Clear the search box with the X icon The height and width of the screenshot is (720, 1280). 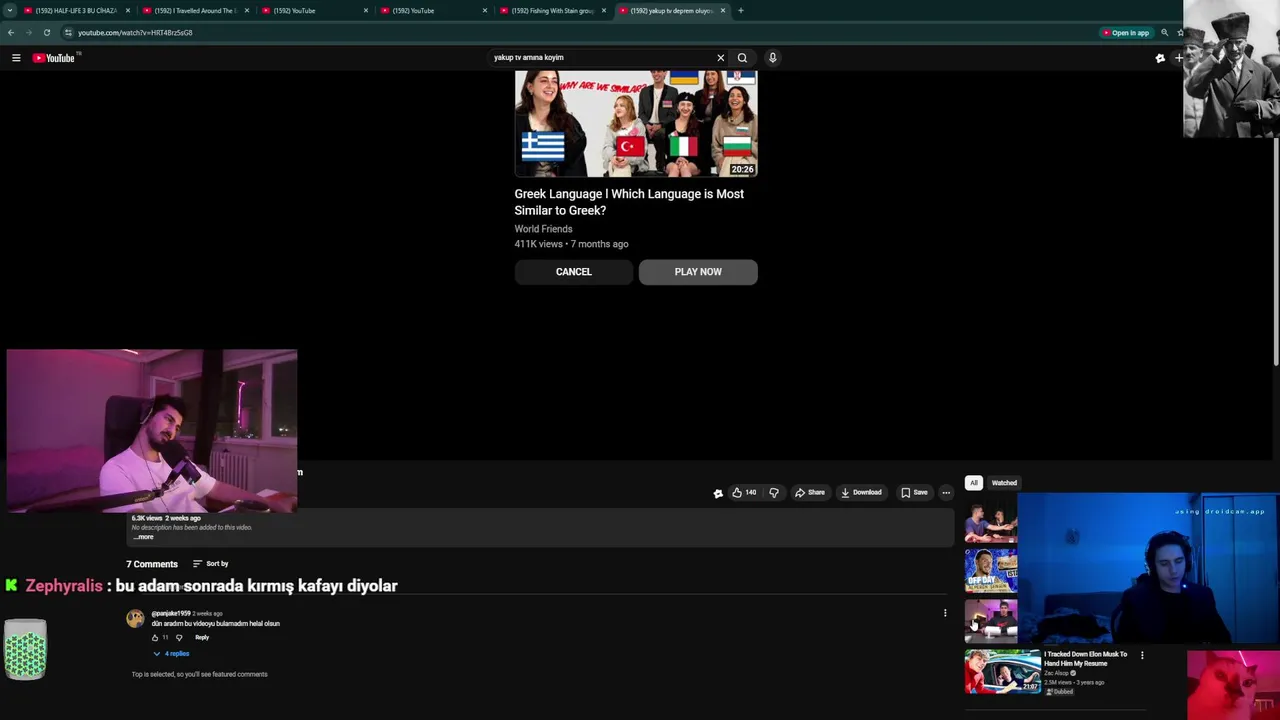tap(720, 58)
